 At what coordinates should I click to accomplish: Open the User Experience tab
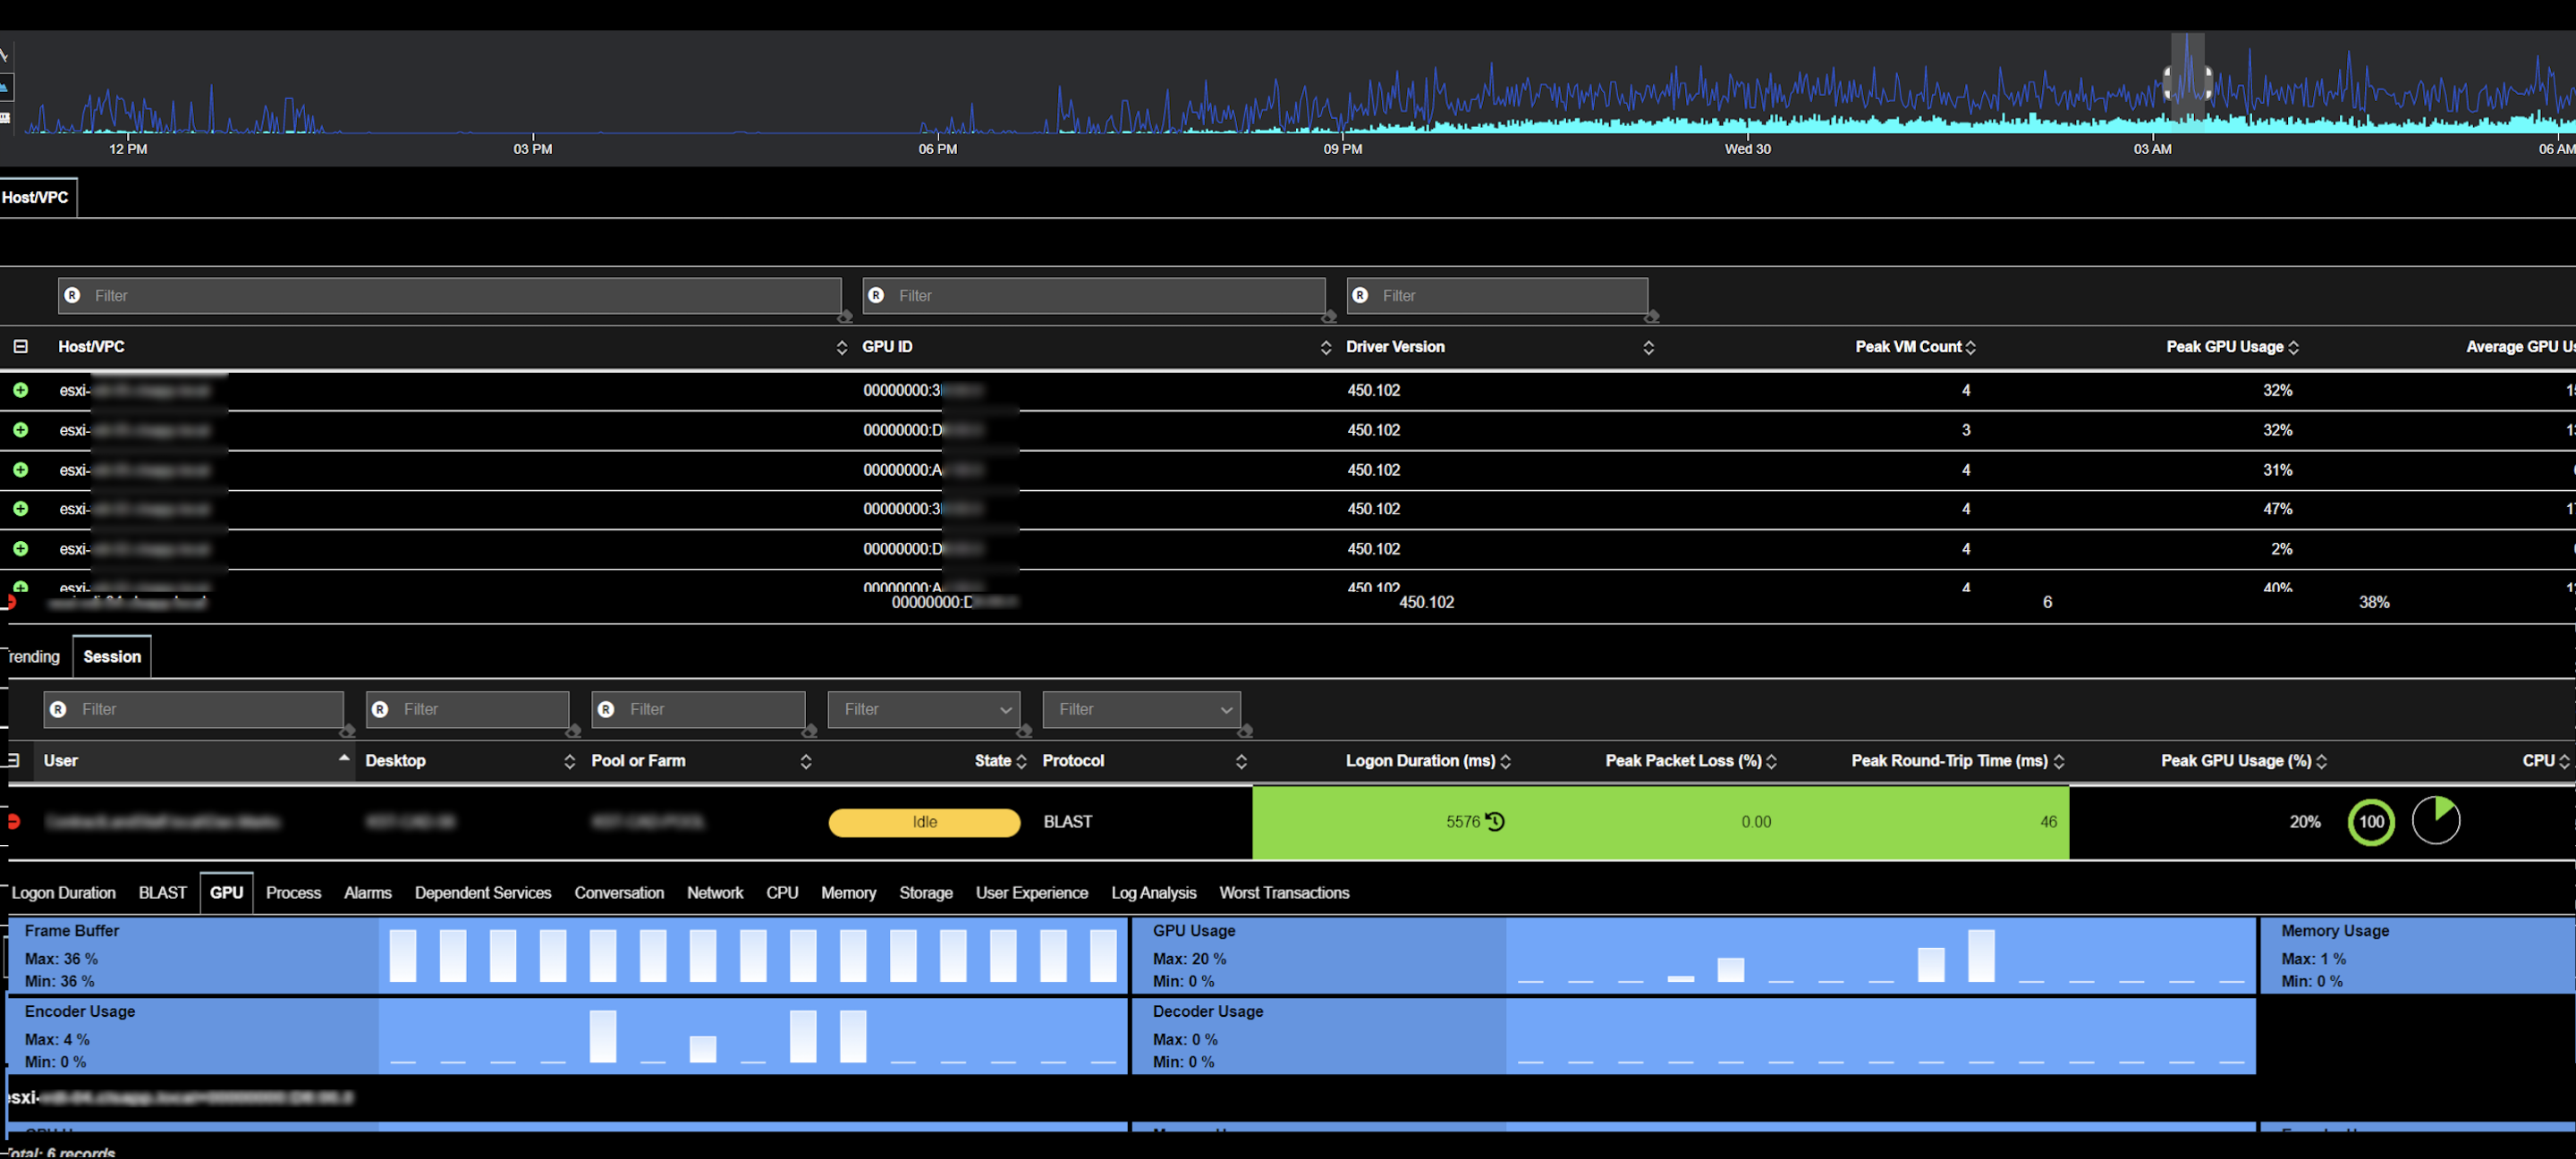click(x=1031, y=893)
